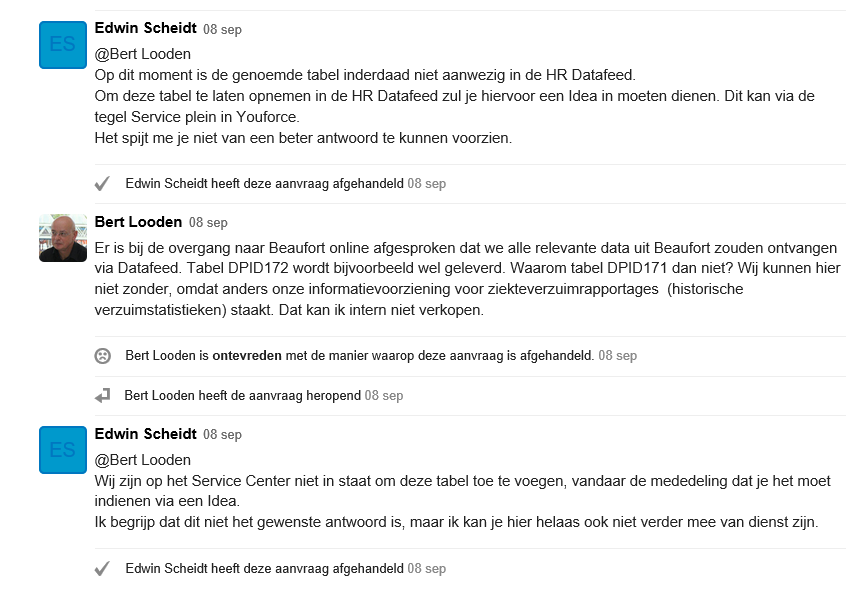Open the Edwin Scheidt author name in the last reply
Image resolution: width=853 pixels, height=596 pixels.
(145, 434)
